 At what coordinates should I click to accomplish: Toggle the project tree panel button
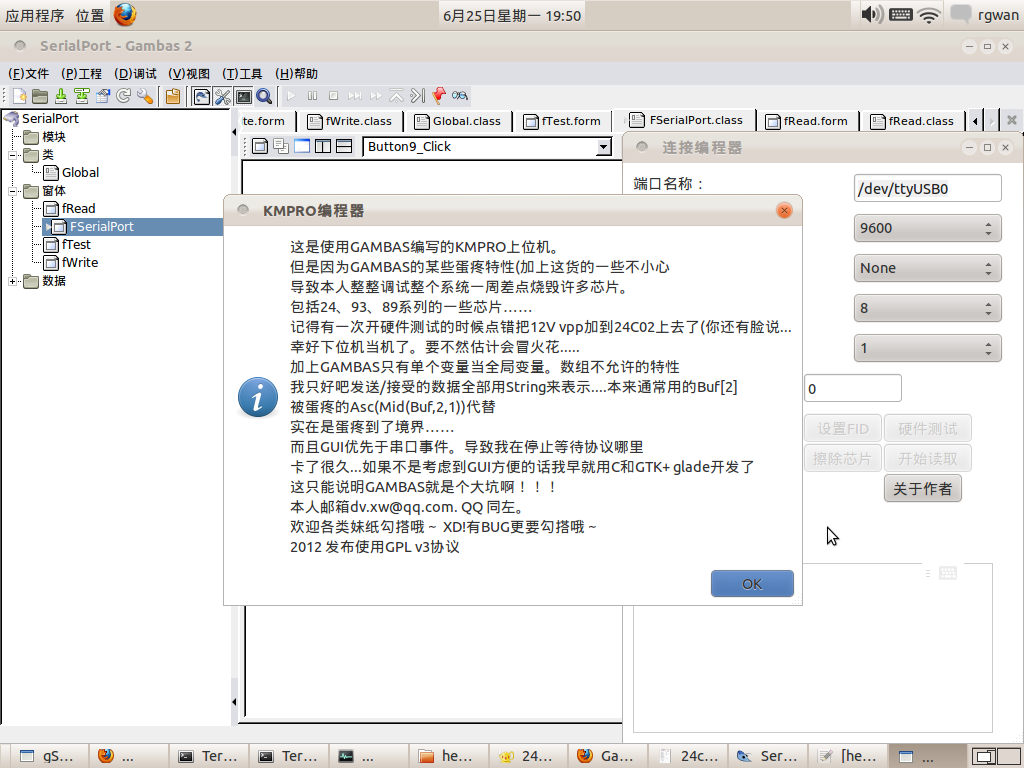[x=202, y=97]
